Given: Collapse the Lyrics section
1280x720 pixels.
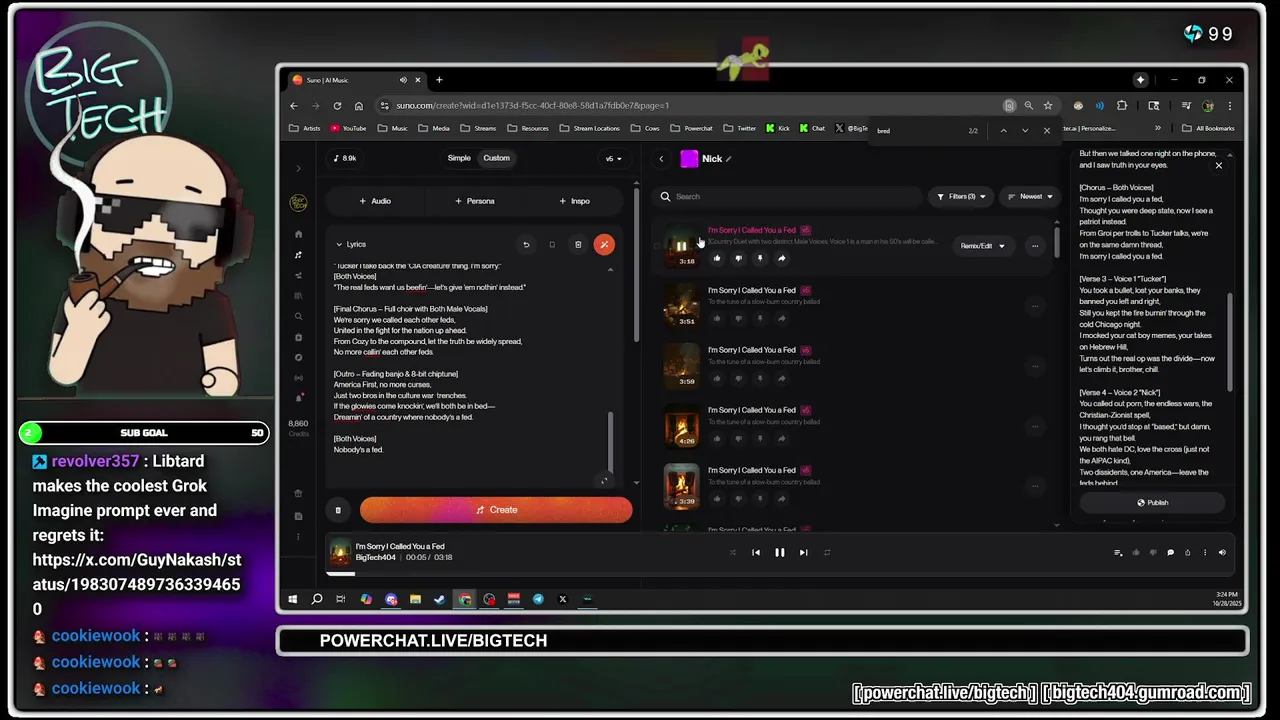Looking at the screenshot, I should [339, 244].
